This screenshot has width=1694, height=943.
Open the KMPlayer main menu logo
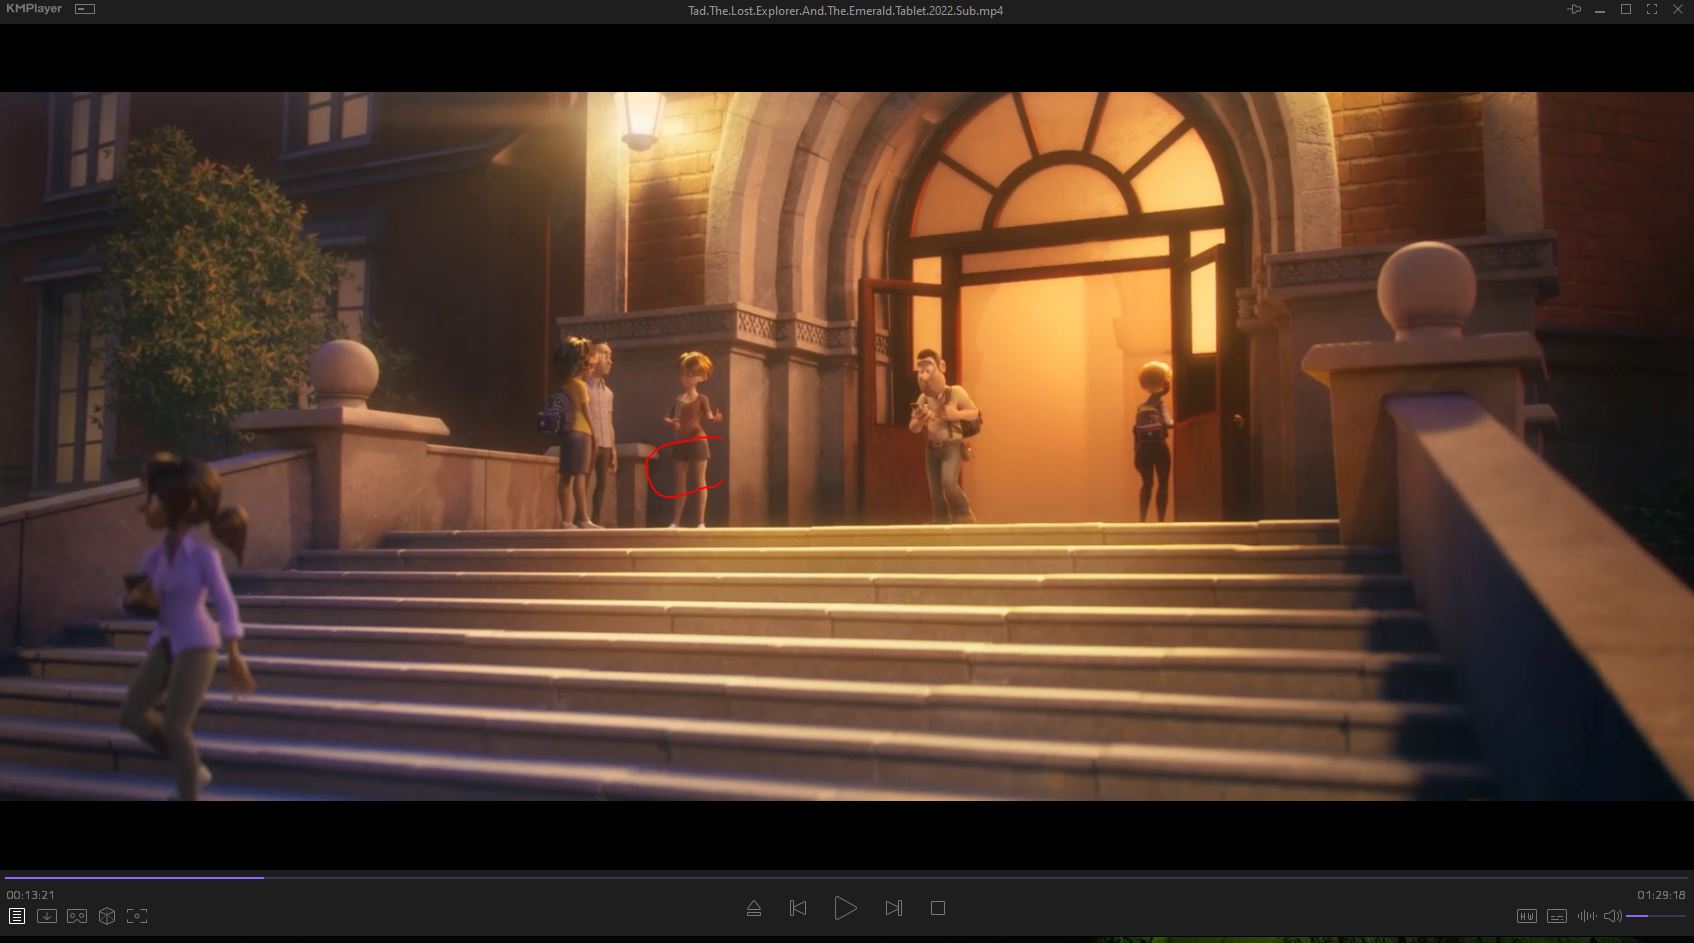pyautogui.click(x=34, y=9)
